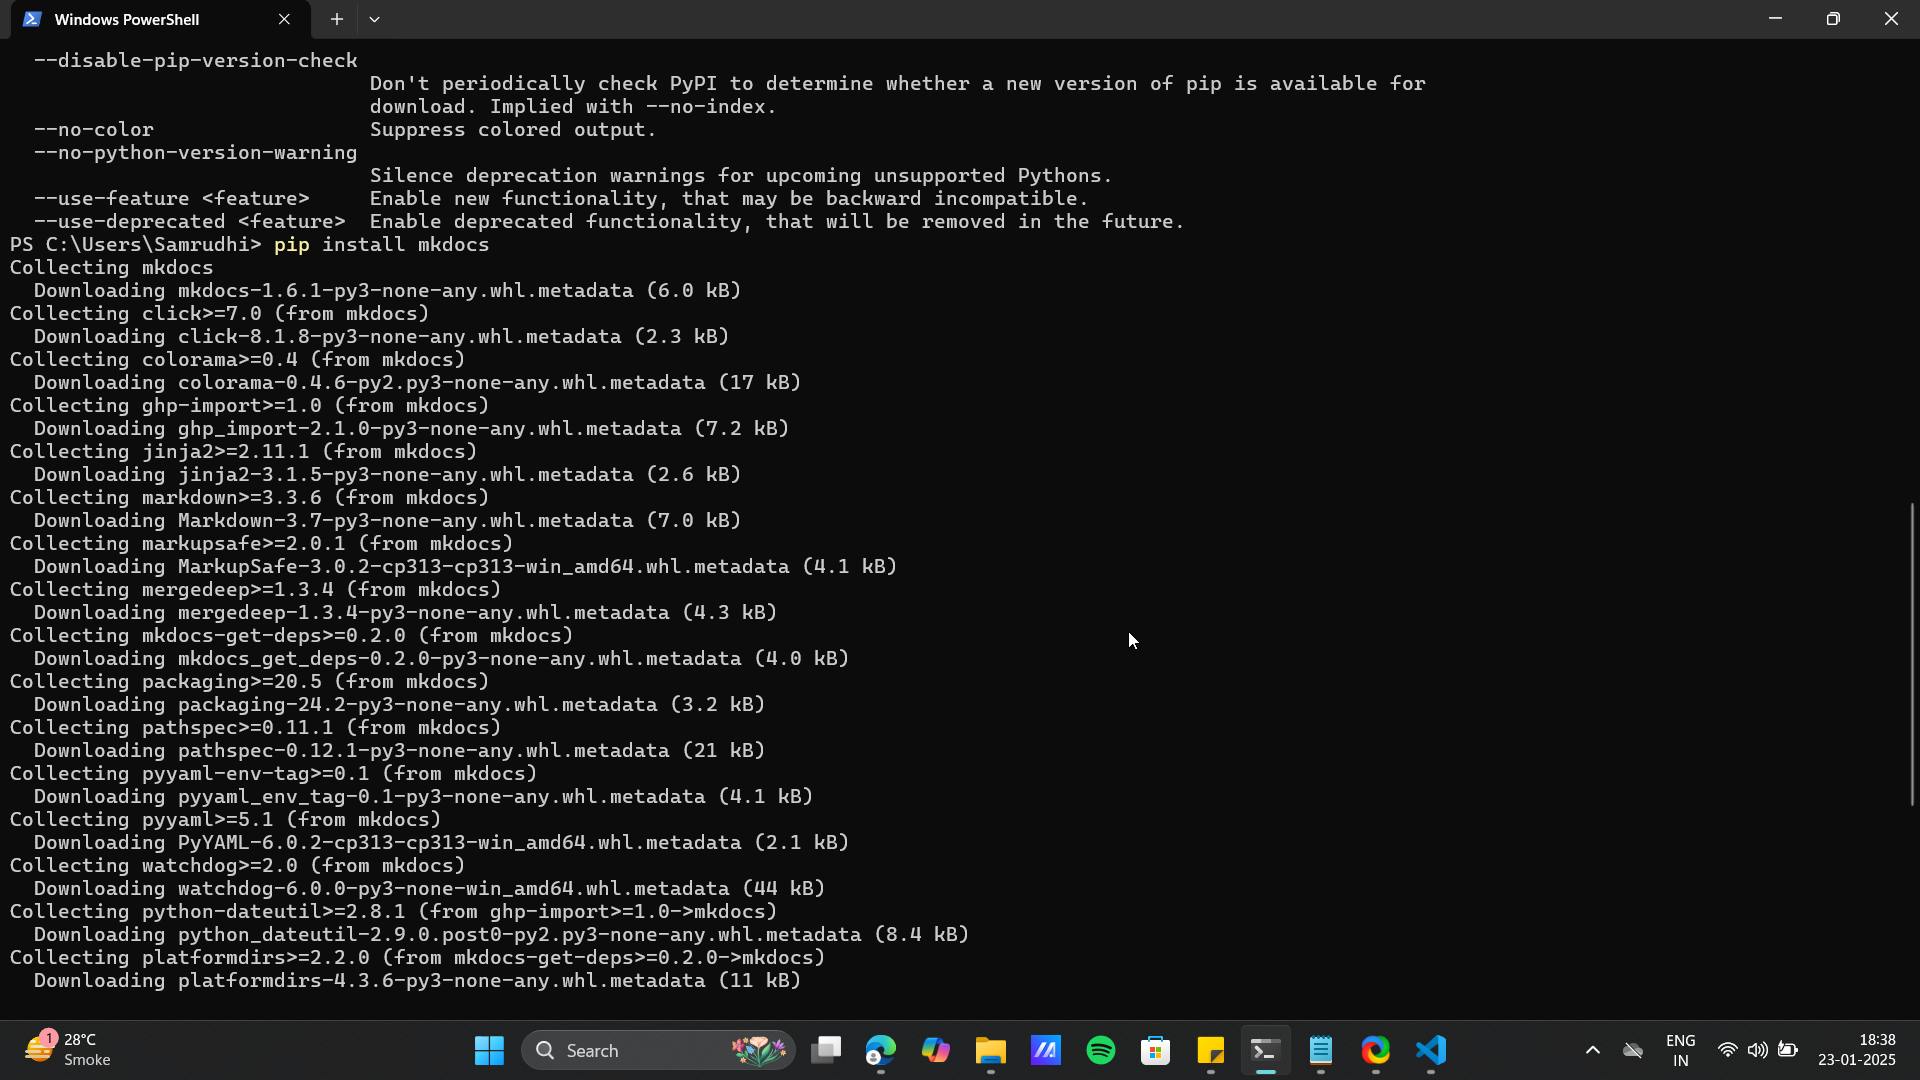Click 'Collecting pathspec>=0.11.1' line
This screenshot has height=1080, width=1920.
pyautogui.click(x=256, y=728)
